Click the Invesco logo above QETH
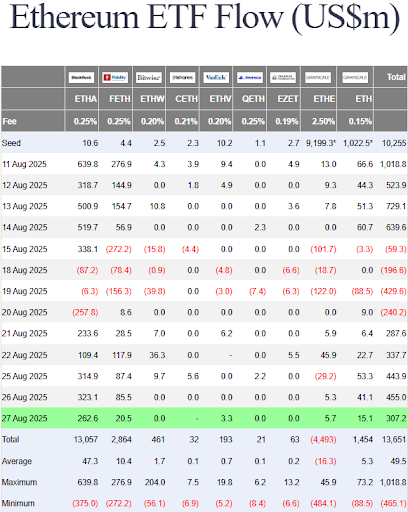408x512 pixels. coord(250,77)
